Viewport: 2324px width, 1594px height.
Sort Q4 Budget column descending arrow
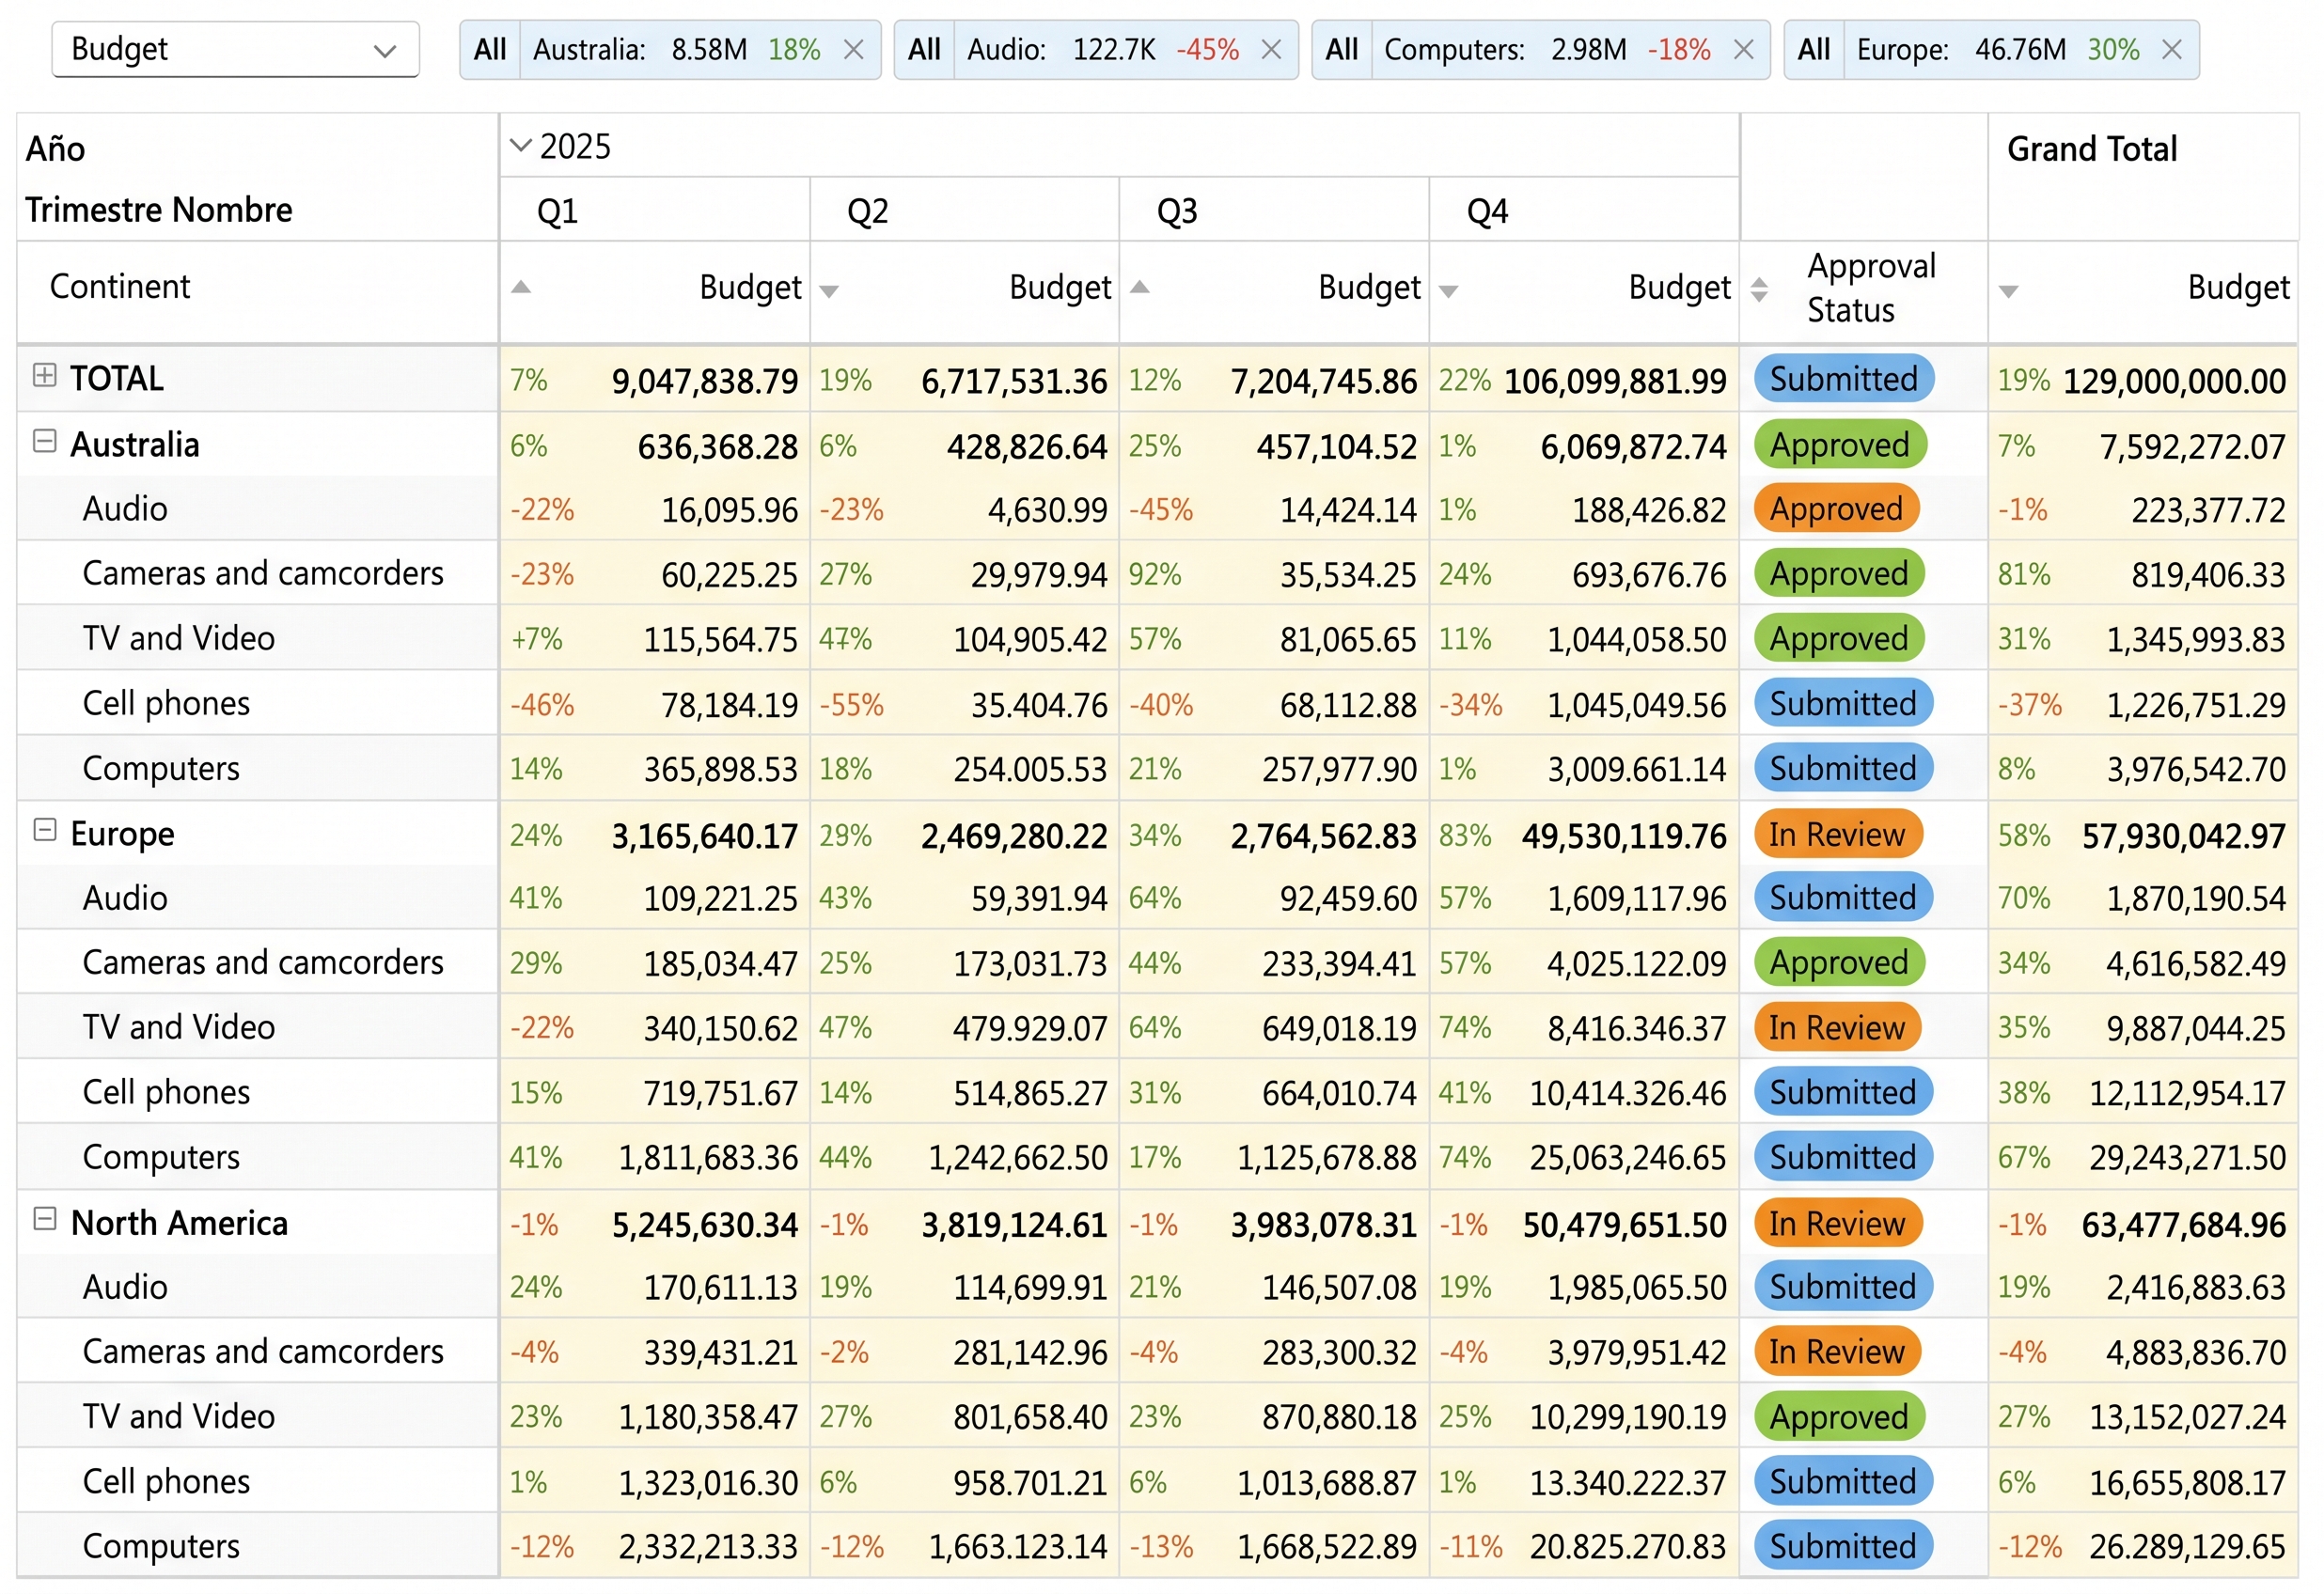pos(1449,291)
